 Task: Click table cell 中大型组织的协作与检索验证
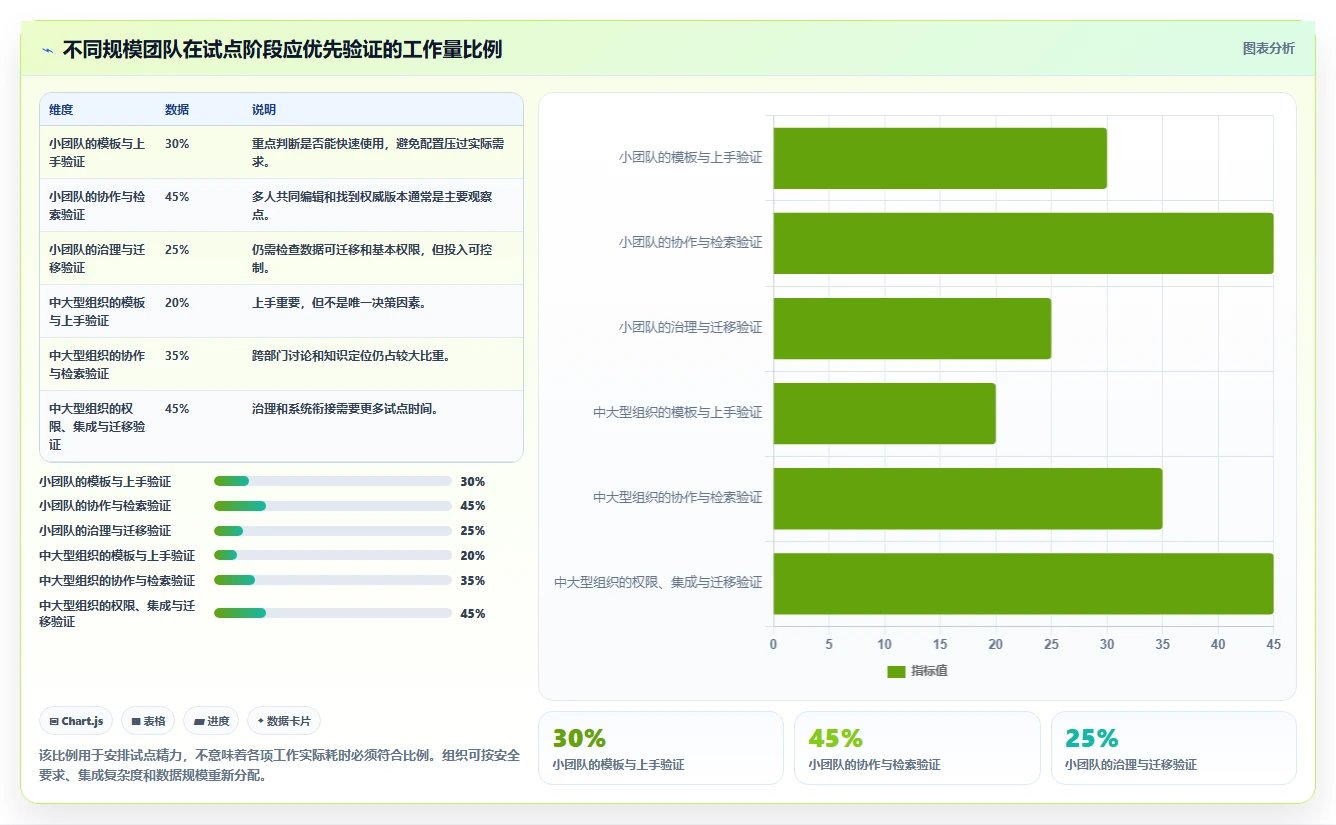tap(97, 365)
